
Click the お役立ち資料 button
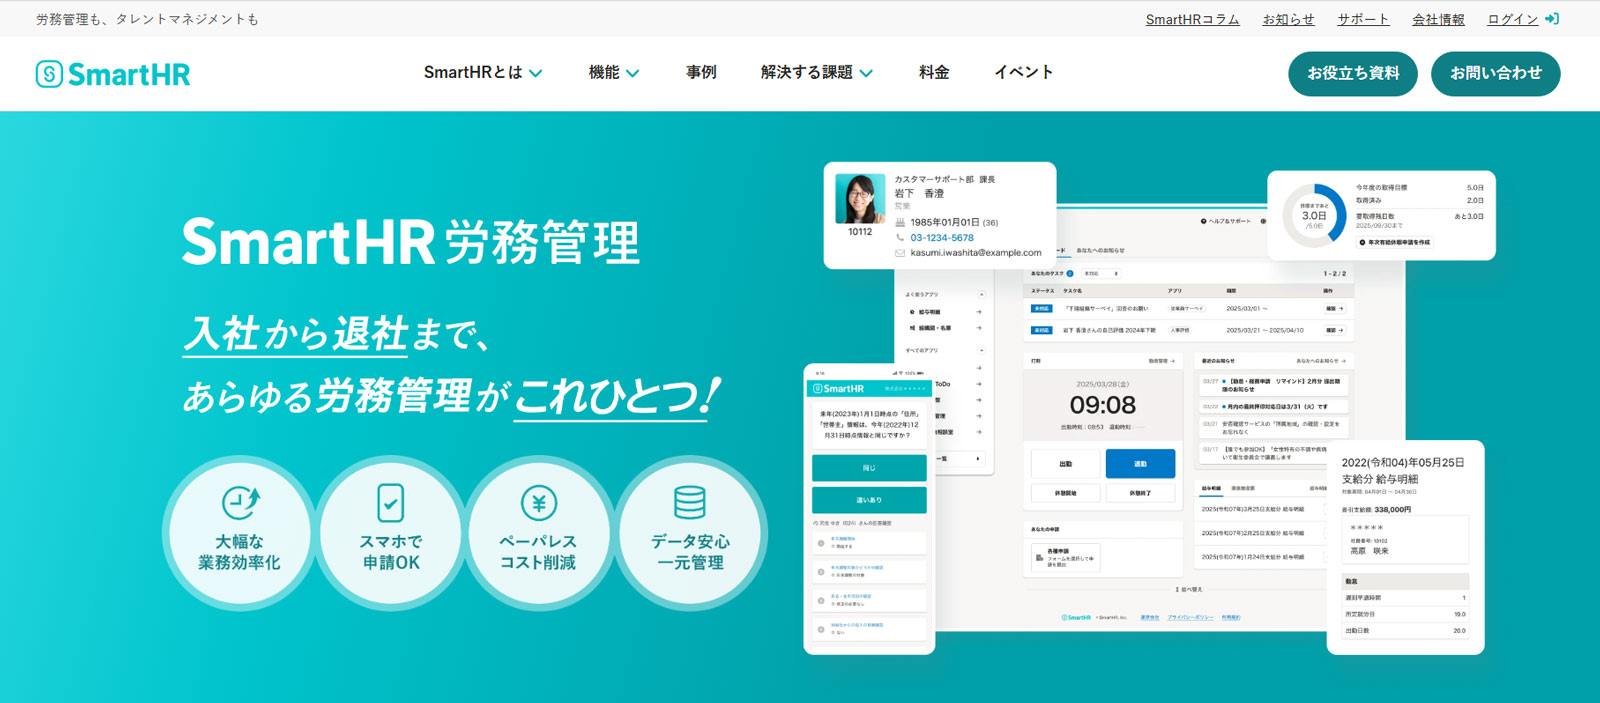coord(1353,73)
